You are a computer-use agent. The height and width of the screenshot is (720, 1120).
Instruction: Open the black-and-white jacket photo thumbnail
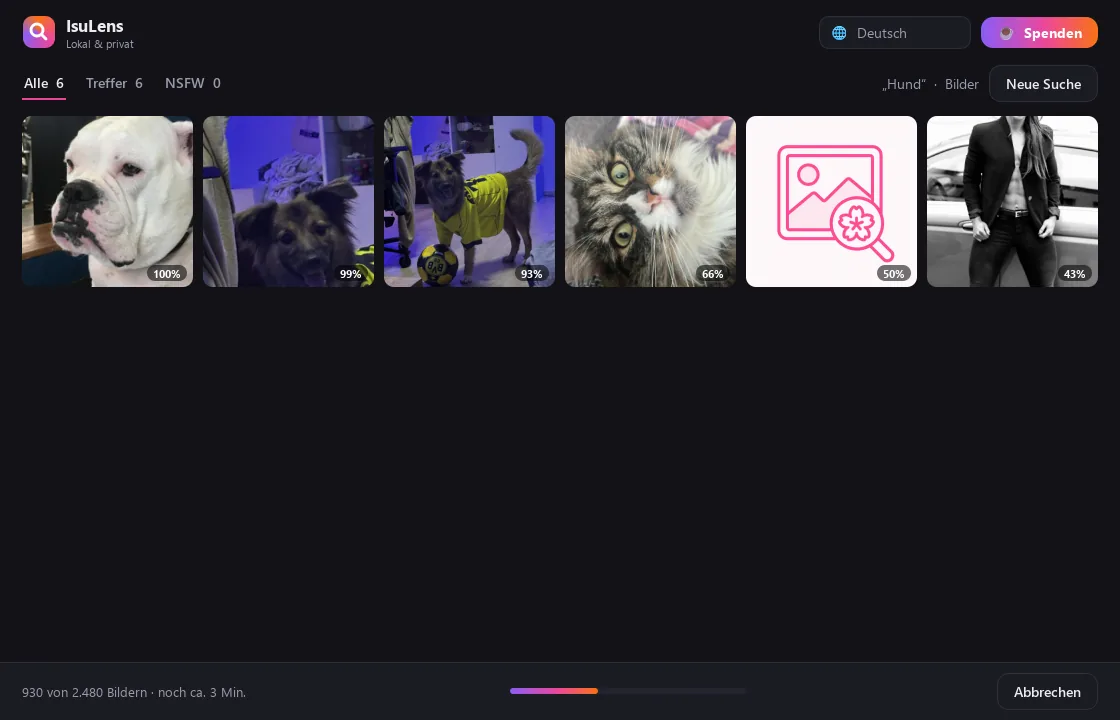click(1012, 201)
